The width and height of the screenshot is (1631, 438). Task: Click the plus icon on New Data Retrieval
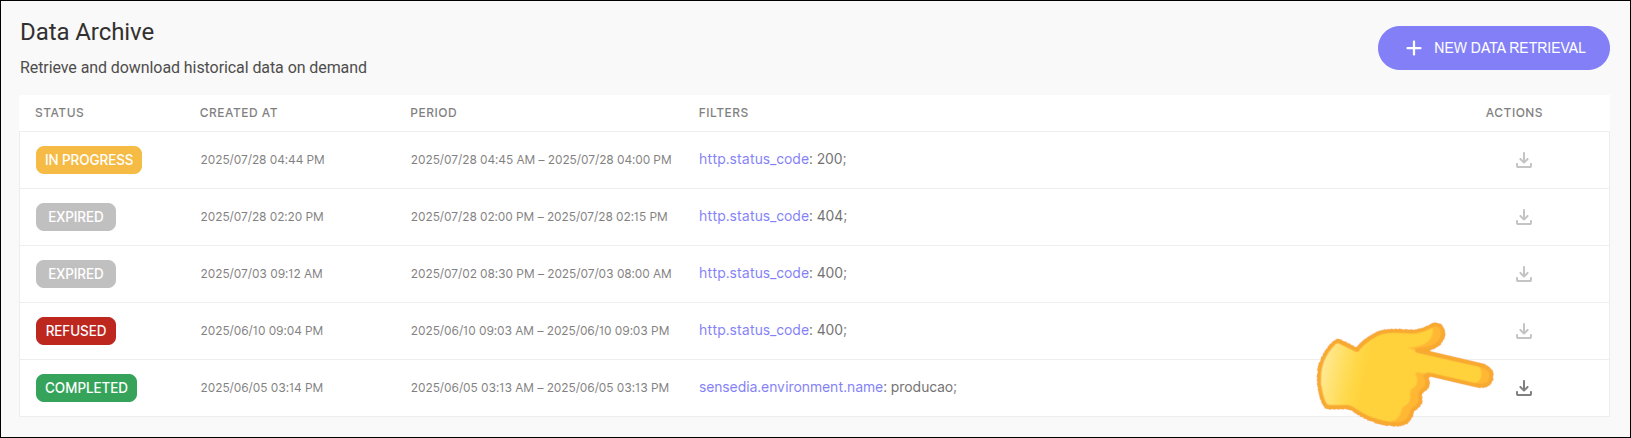tap(1413, 48)
